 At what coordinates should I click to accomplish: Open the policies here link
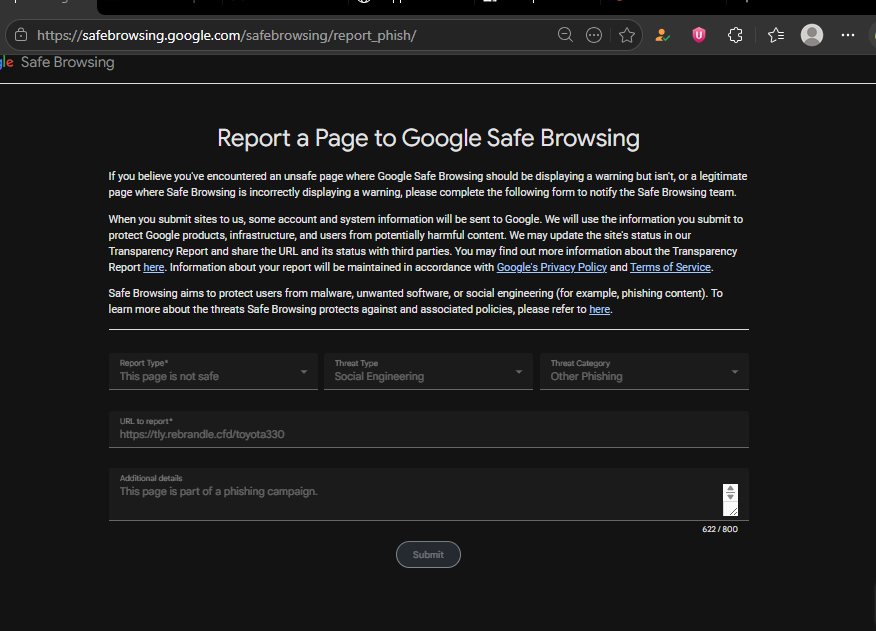599,309
